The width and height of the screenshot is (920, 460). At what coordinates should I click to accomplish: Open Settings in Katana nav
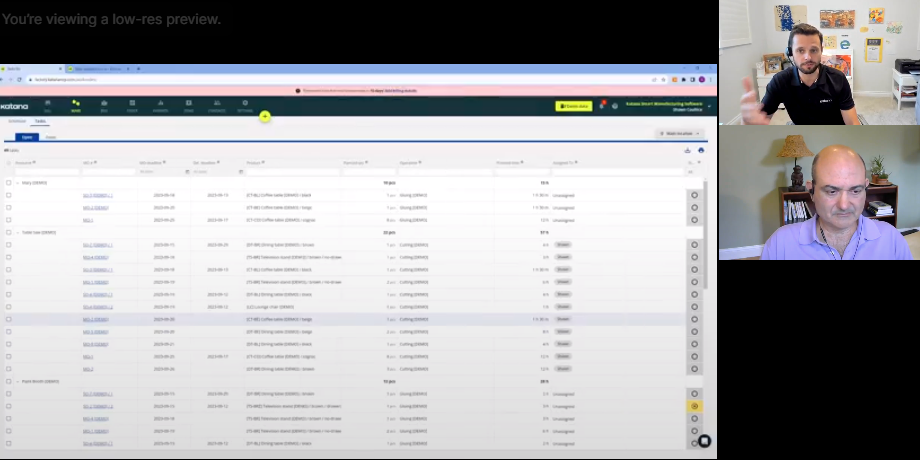click(x=245, y=106)
